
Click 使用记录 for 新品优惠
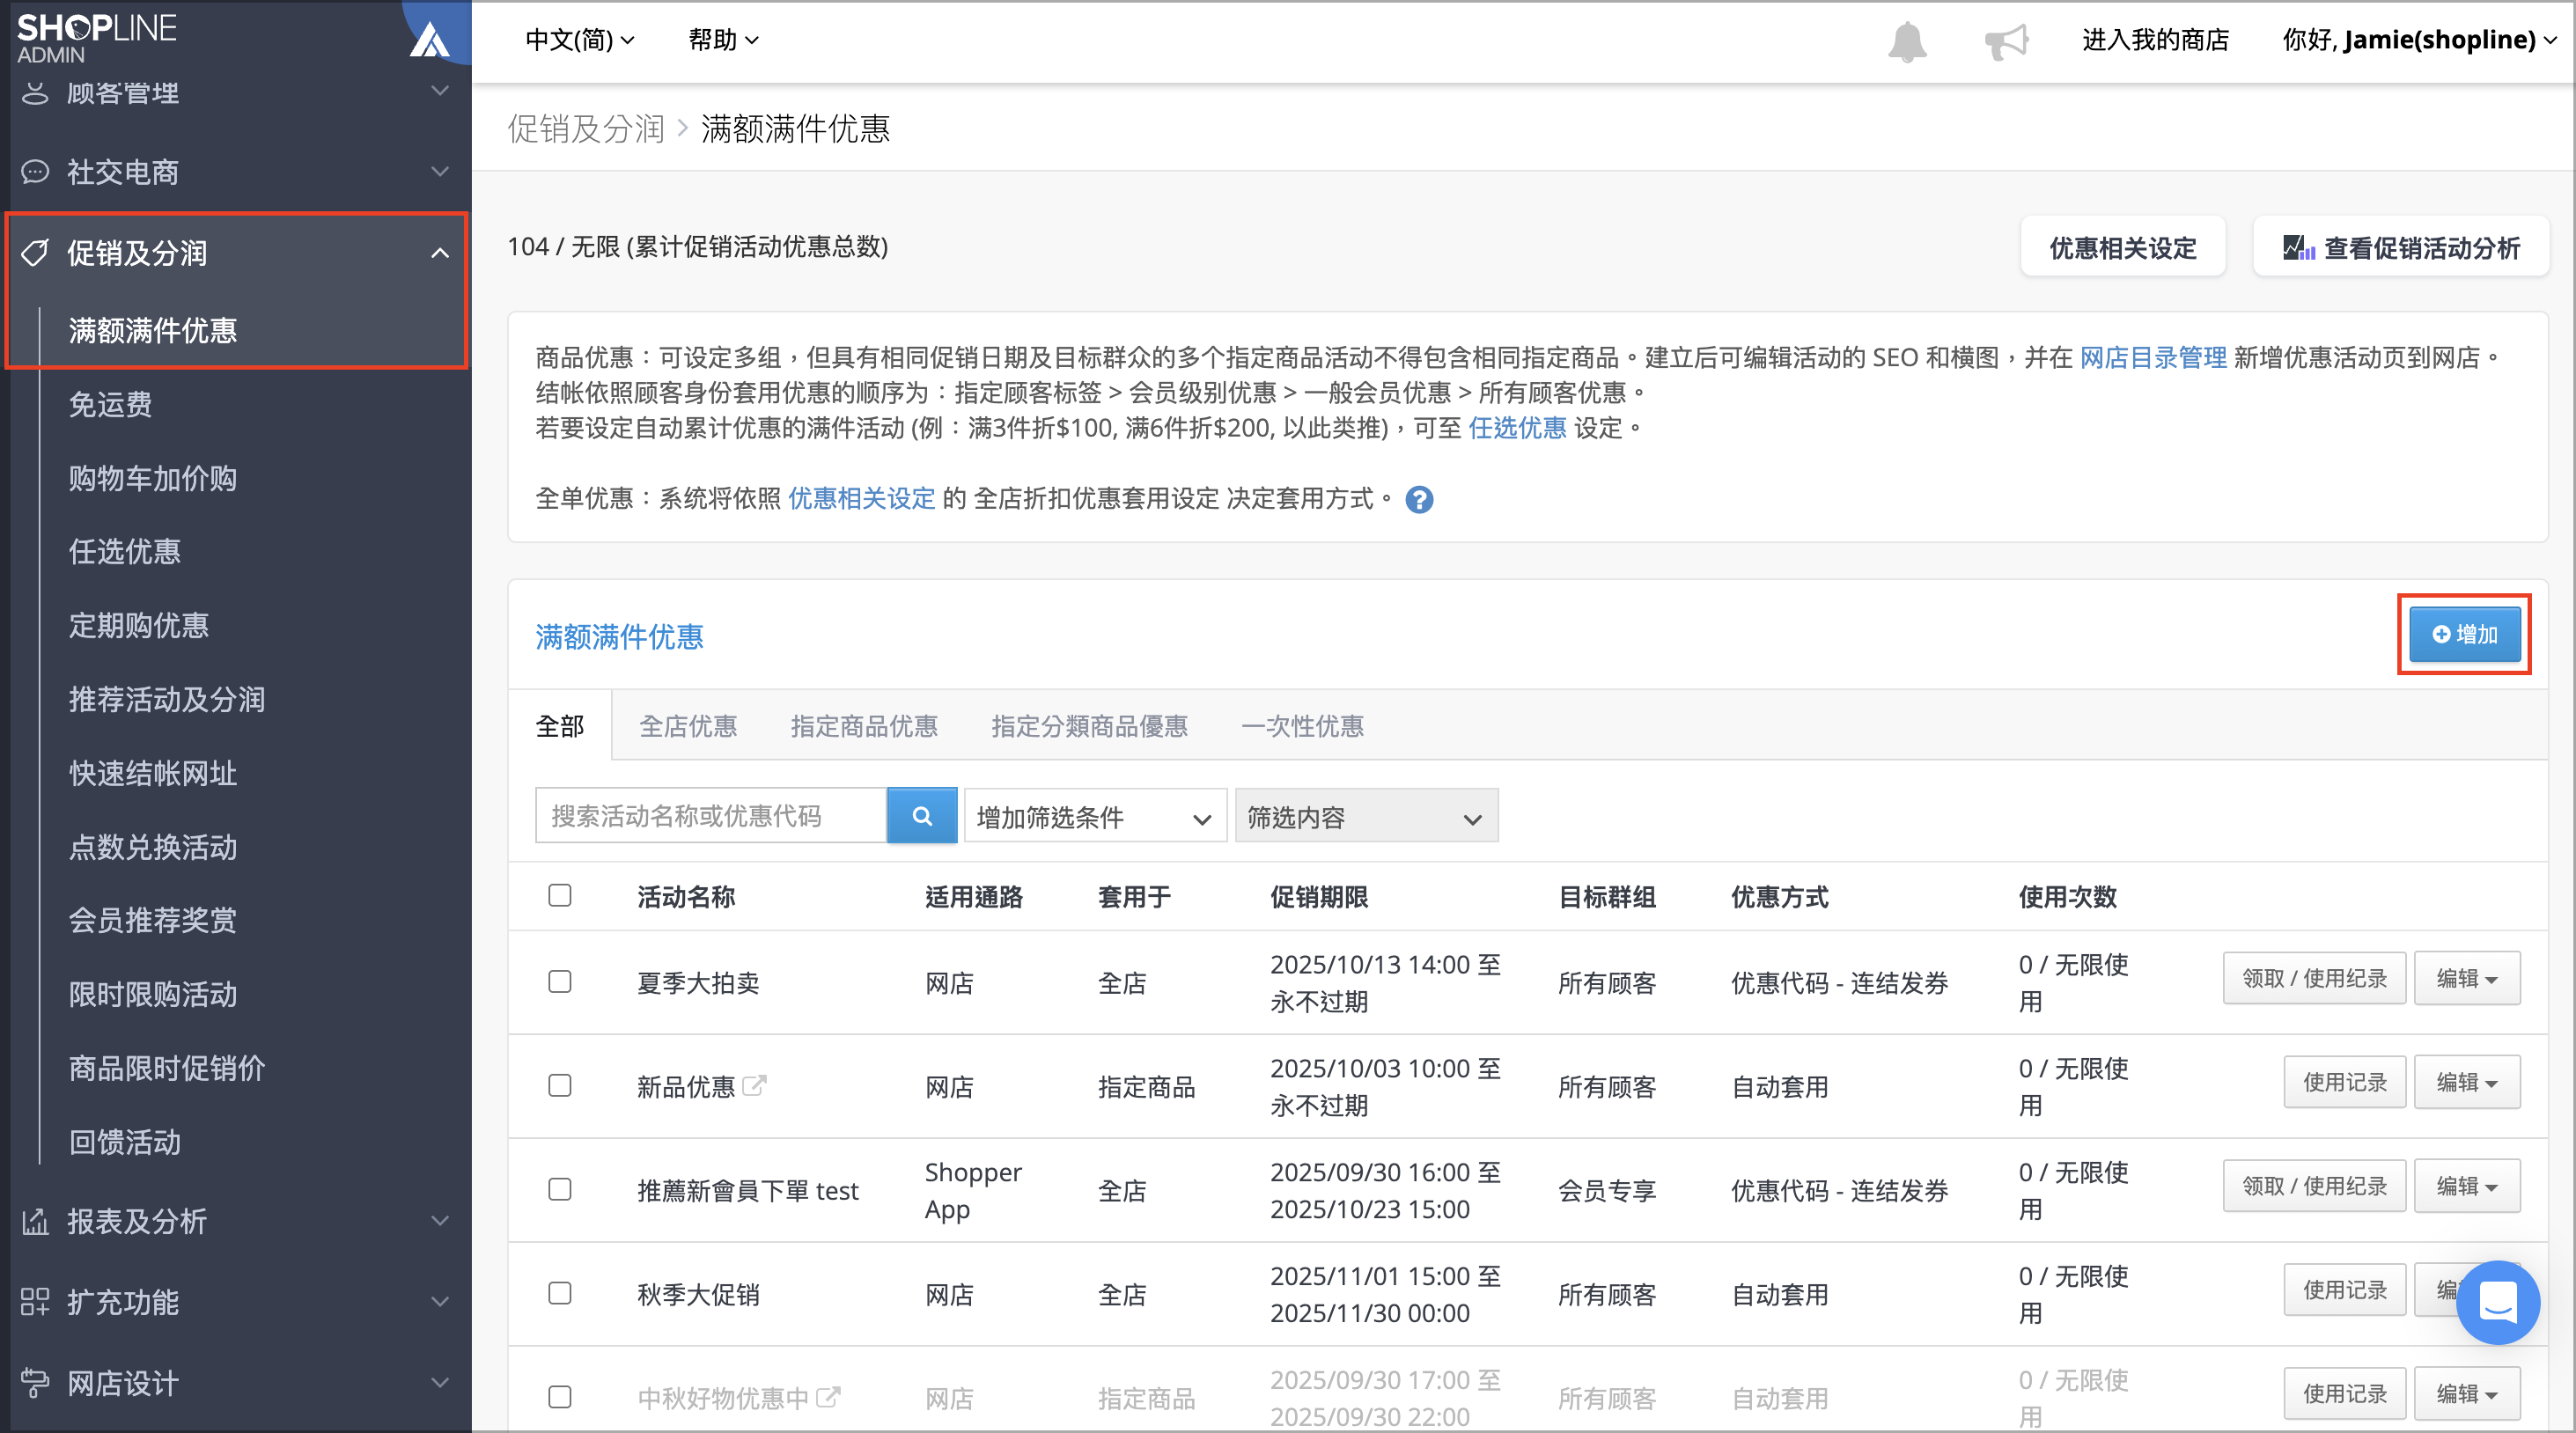point(2344,1083)
